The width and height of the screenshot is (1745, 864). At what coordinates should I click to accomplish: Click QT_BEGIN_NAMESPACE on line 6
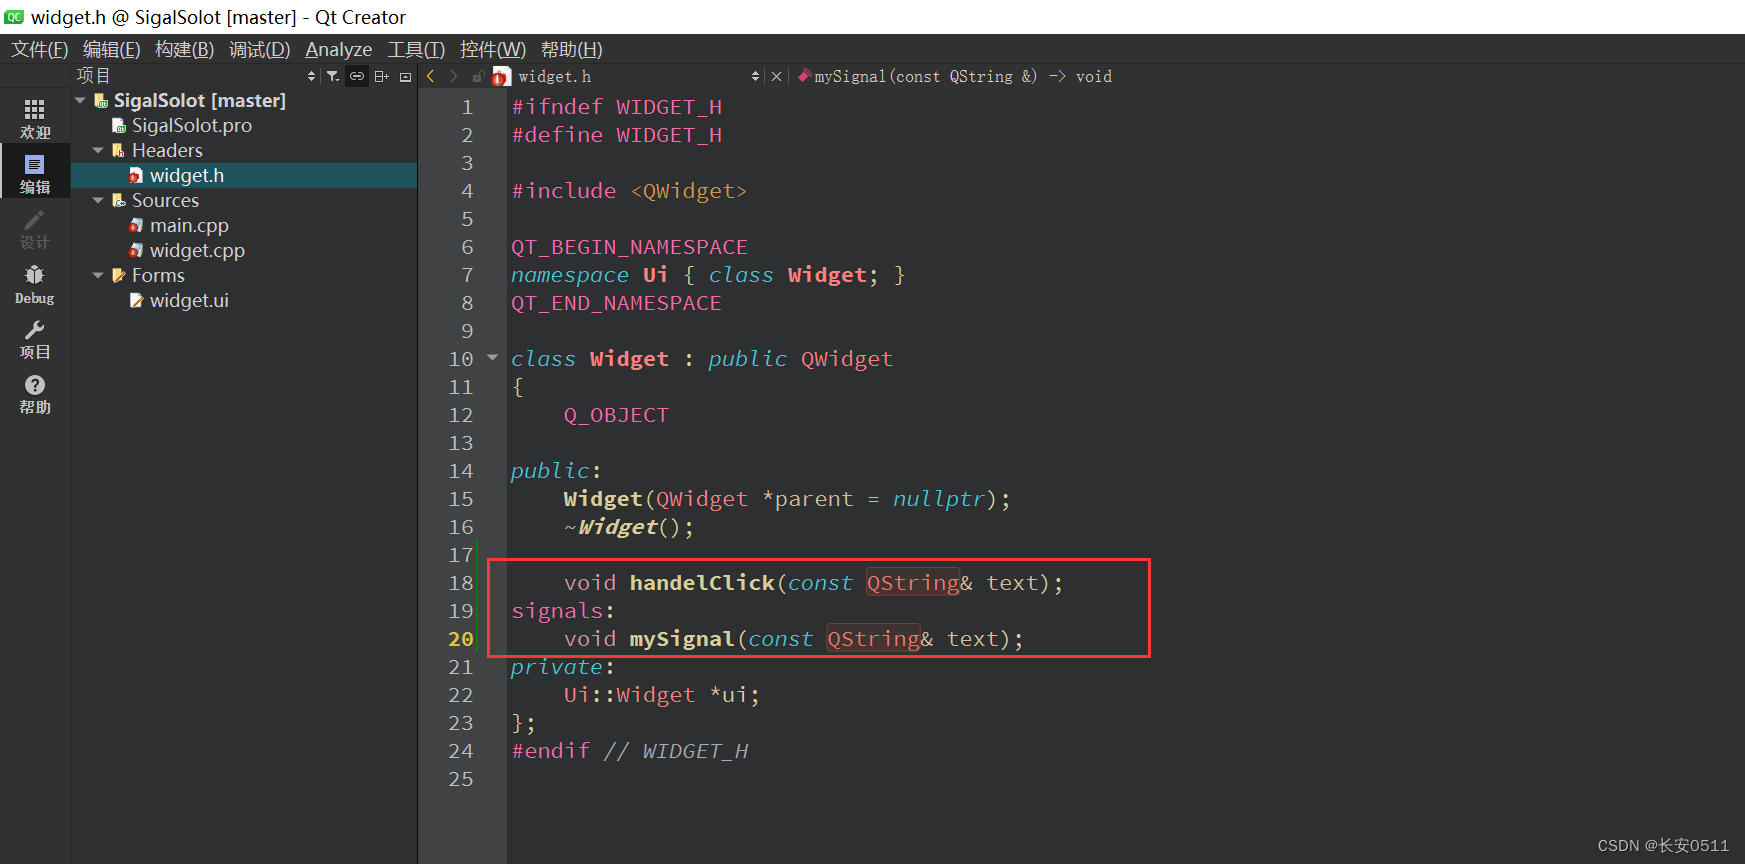tap(629, 247)
